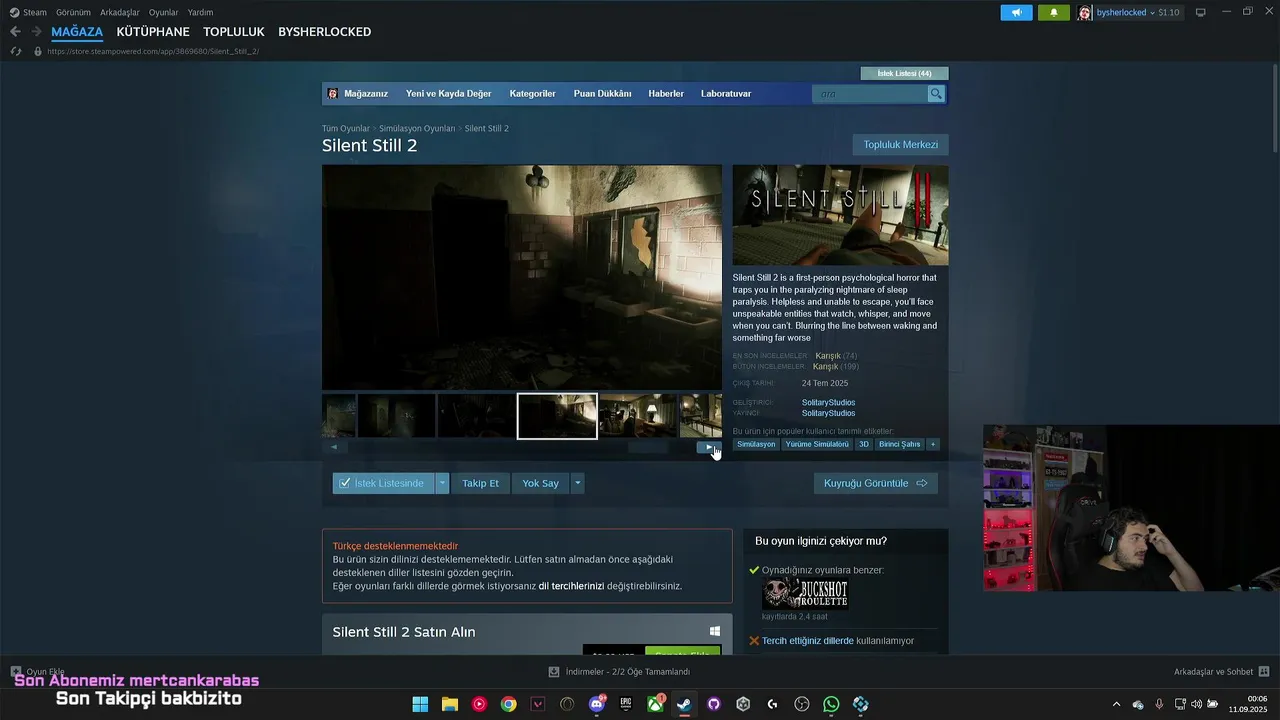Click the store search field
1280x720 pixels.
click(x=870, y=93)
